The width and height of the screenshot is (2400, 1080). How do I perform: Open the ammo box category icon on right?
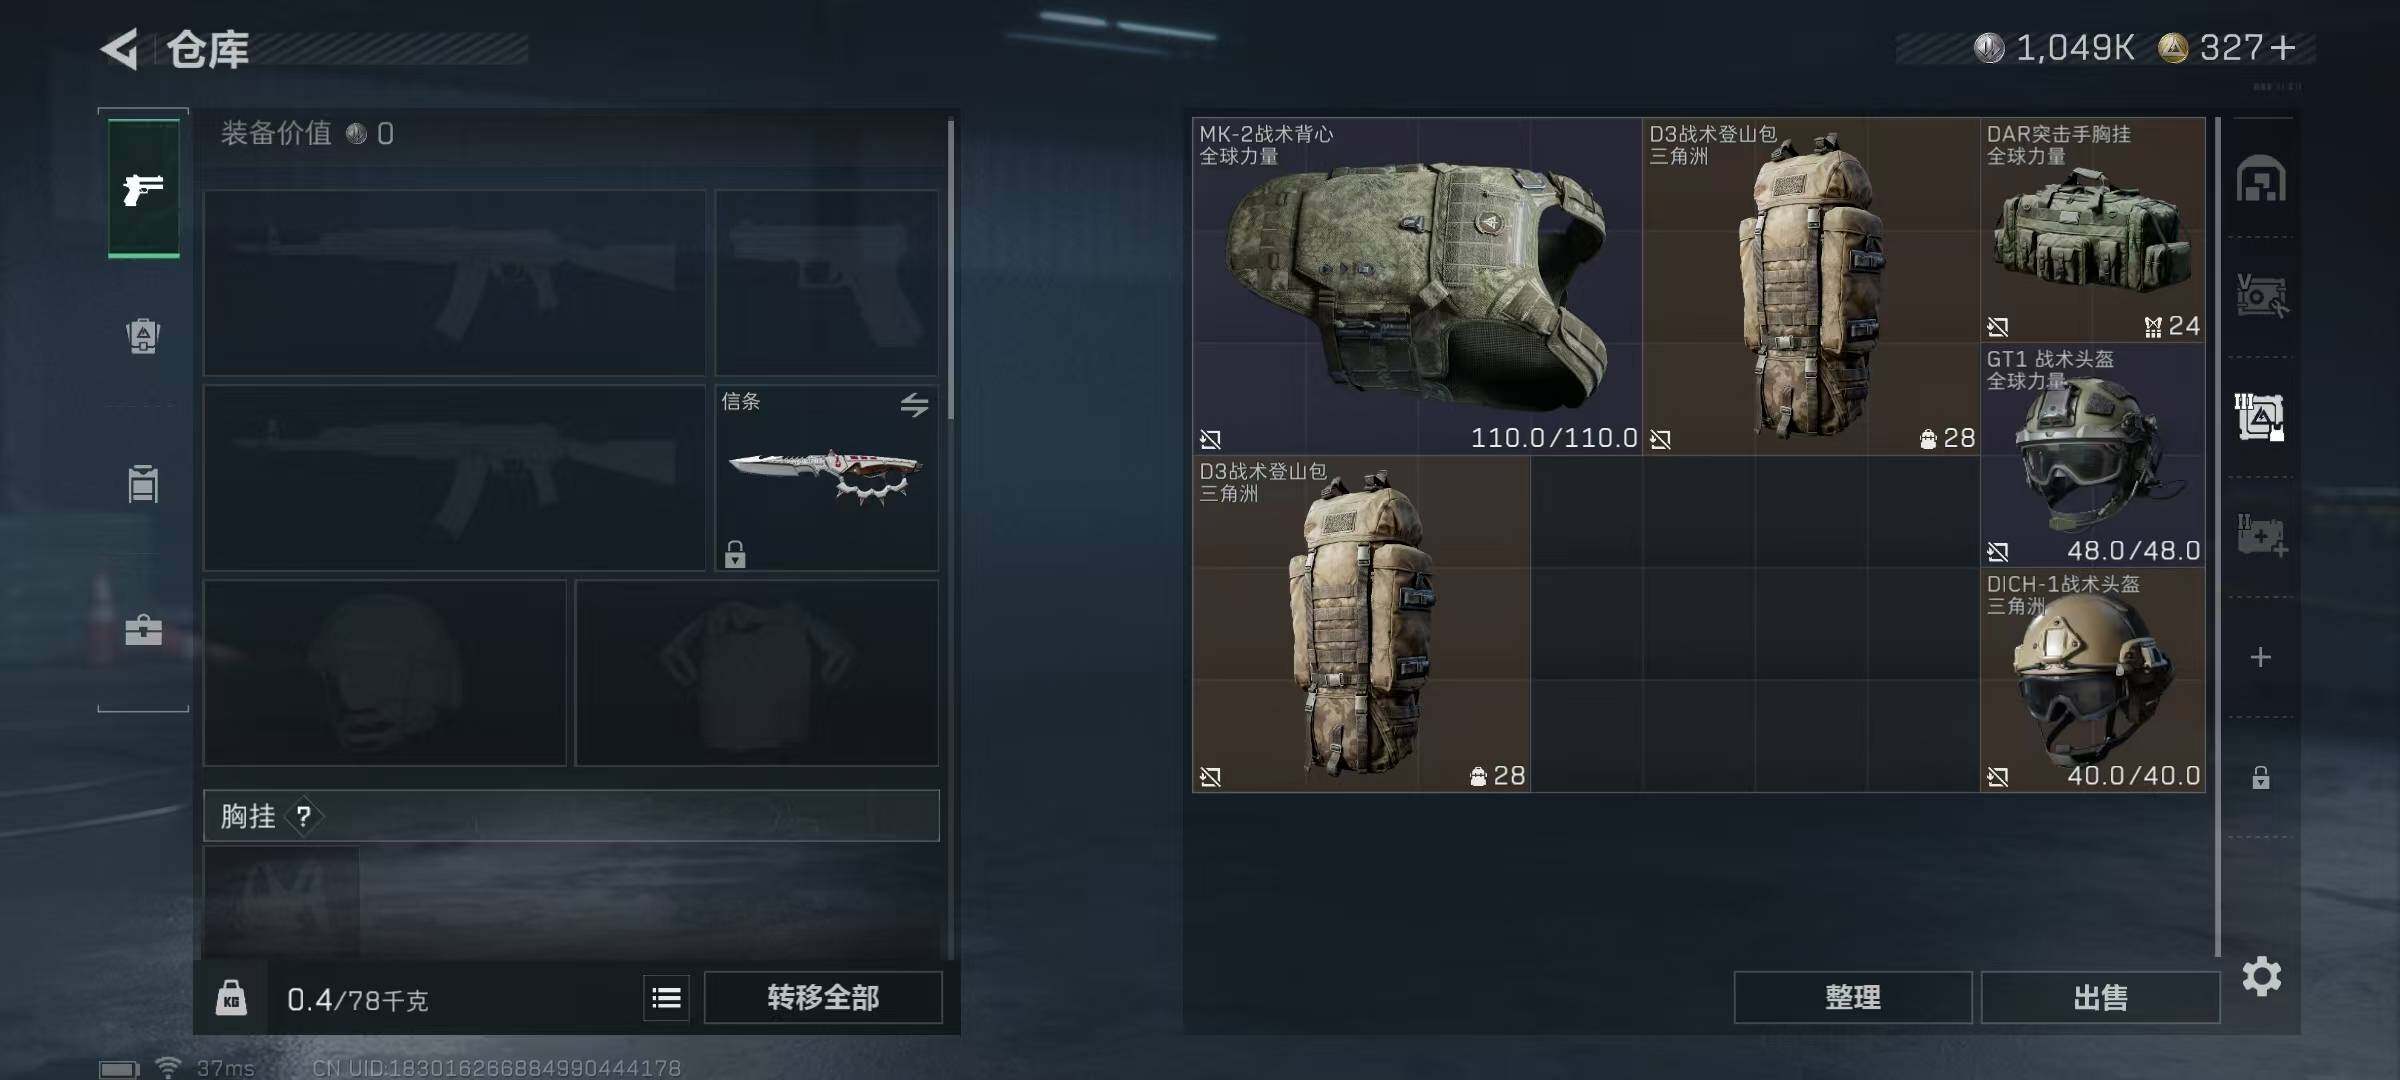click(x=2260, y=297)
